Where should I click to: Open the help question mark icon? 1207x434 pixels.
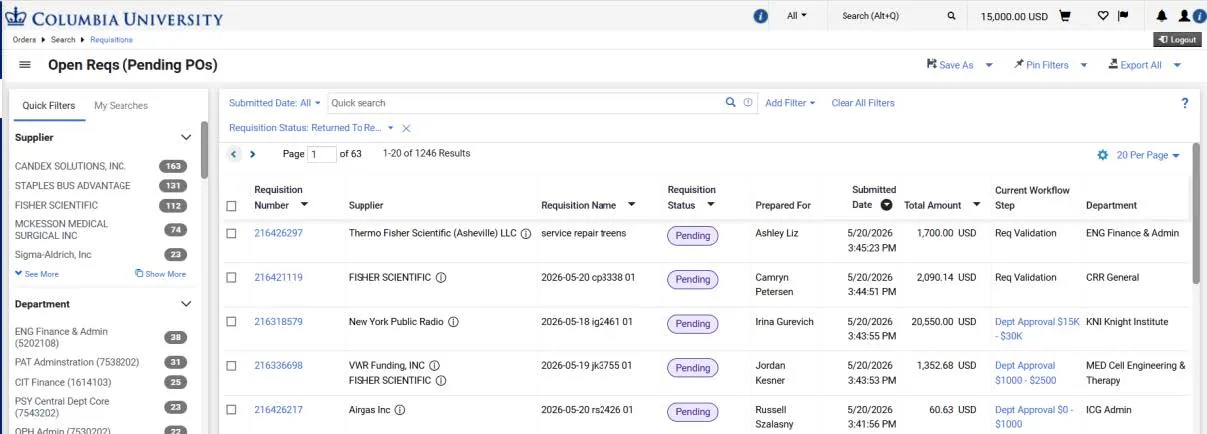1185,103
